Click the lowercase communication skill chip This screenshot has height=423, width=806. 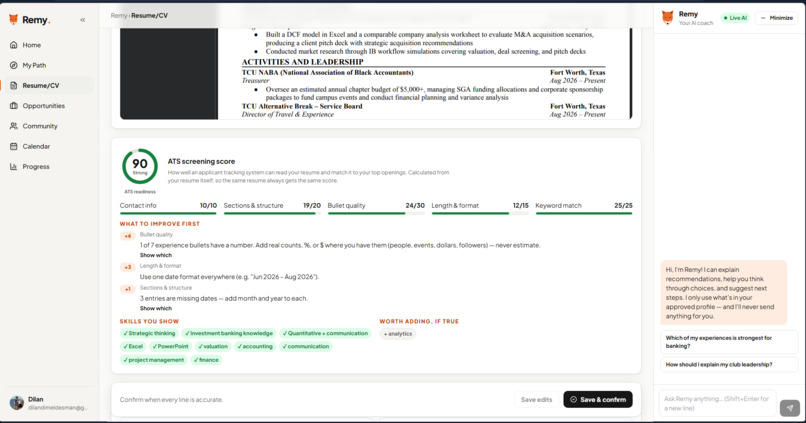click(x=306, y=346)
